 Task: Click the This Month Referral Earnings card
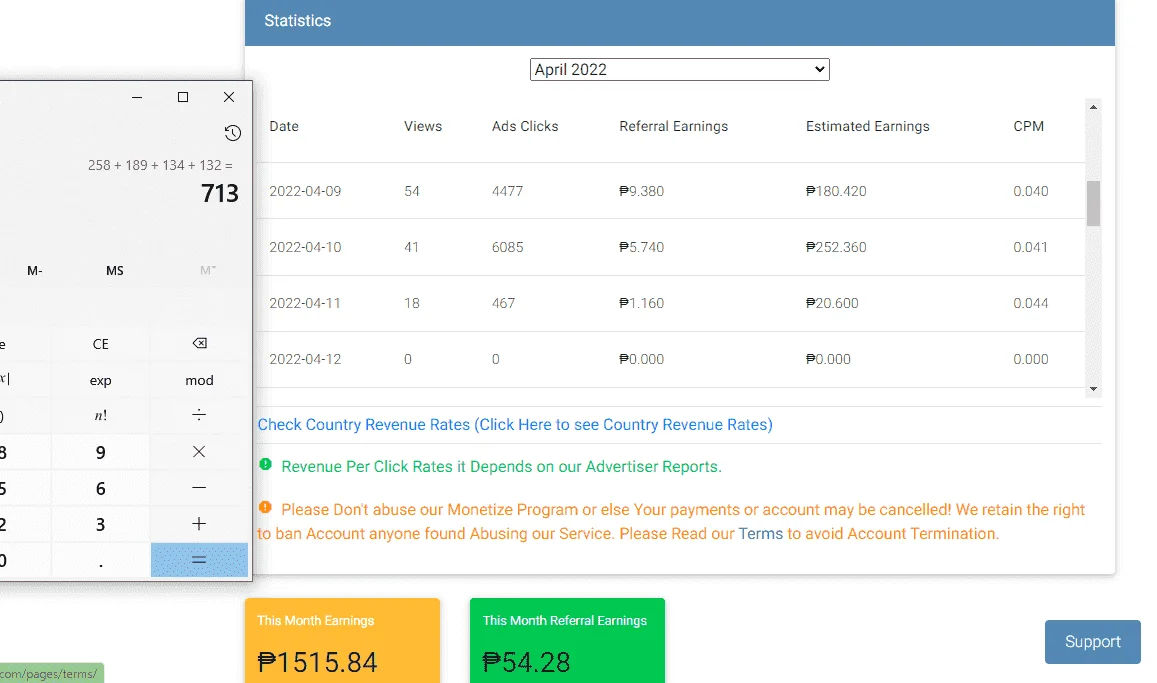tap(567, 640)
